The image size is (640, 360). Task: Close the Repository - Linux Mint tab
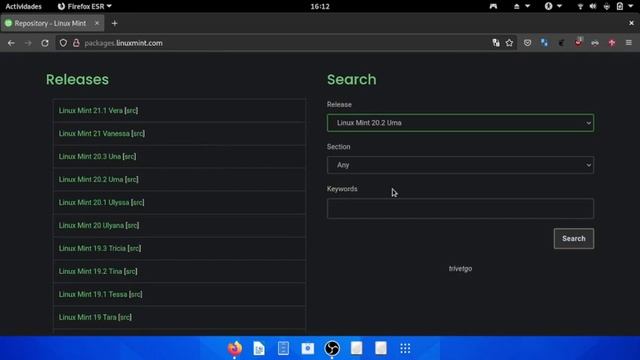[x=97, y=23]
